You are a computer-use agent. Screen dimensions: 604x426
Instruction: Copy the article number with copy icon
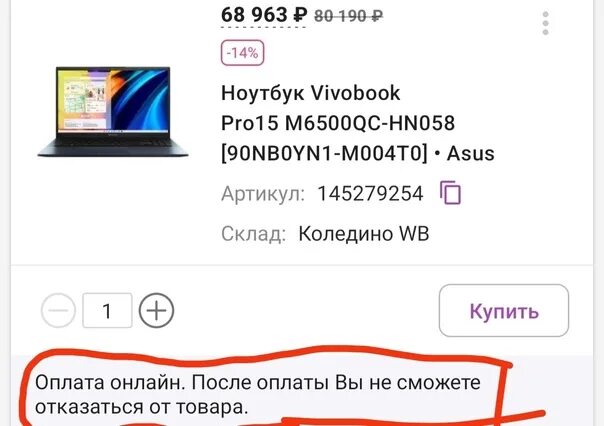pyautogui.click(x=450, y=192)
